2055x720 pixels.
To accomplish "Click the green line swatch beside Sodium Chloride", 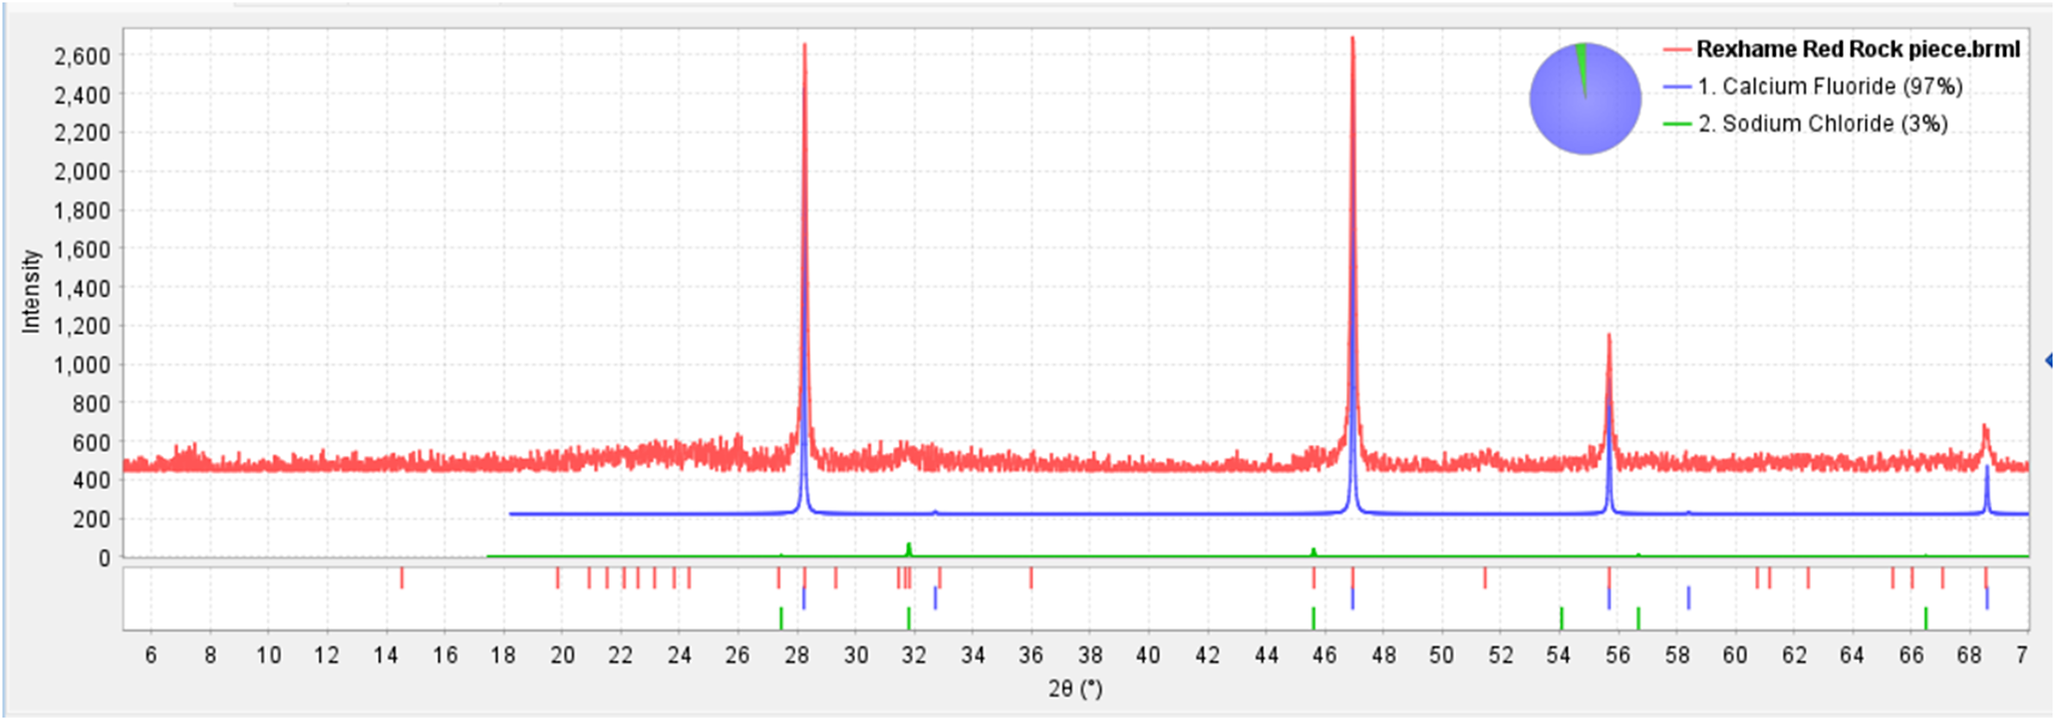I will [1677, 124].
